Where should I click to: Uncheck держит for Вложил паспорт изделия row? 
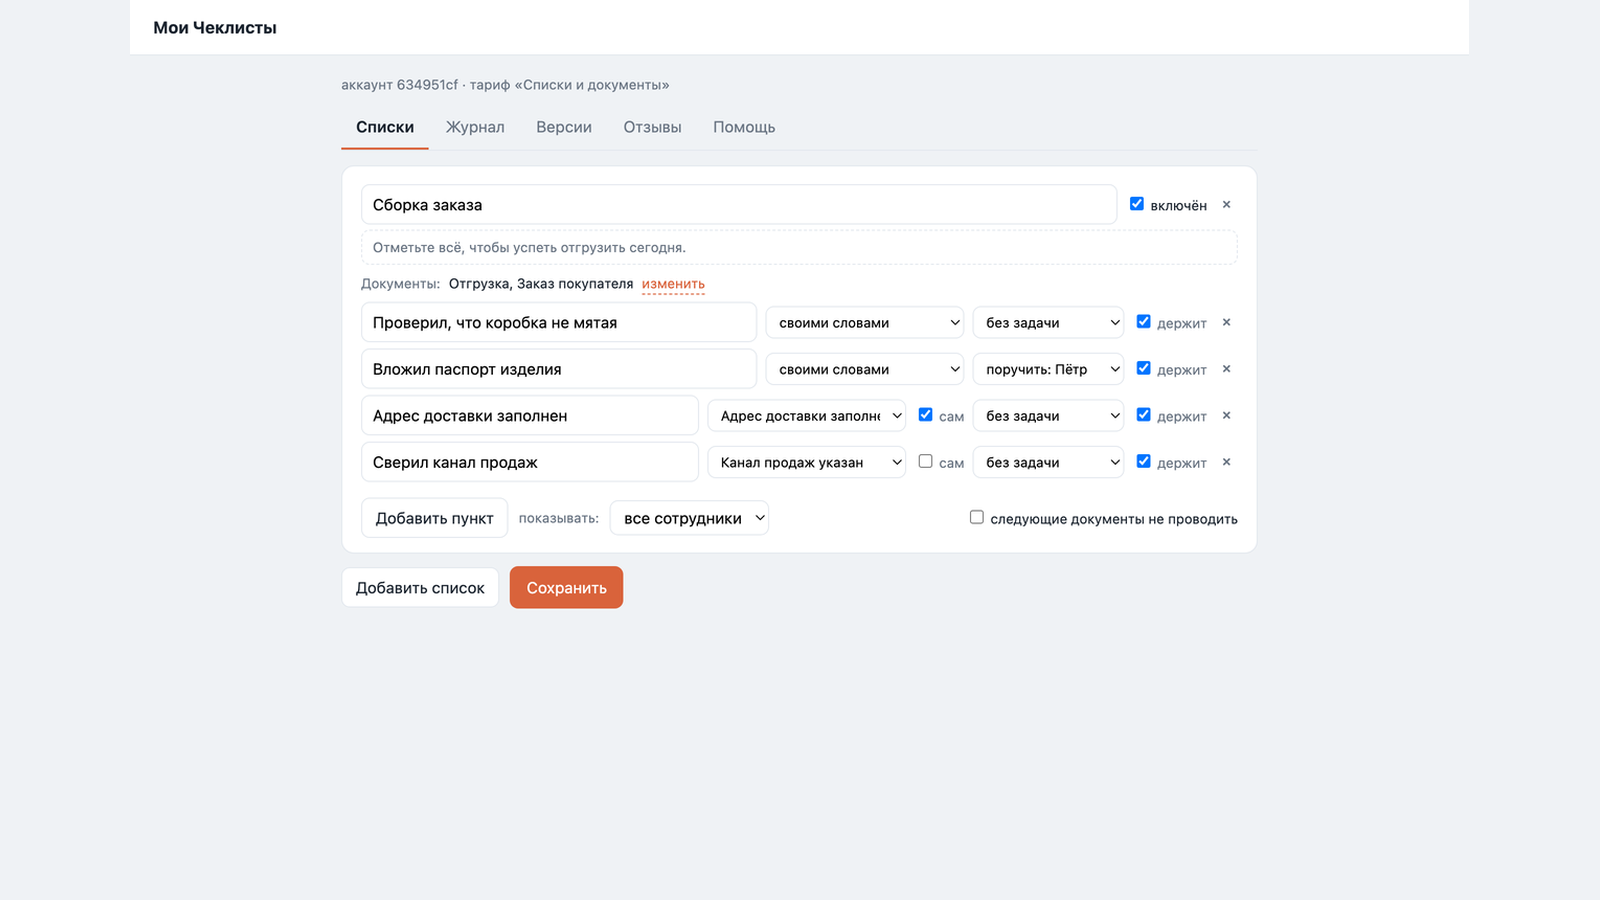point(1144,368)
